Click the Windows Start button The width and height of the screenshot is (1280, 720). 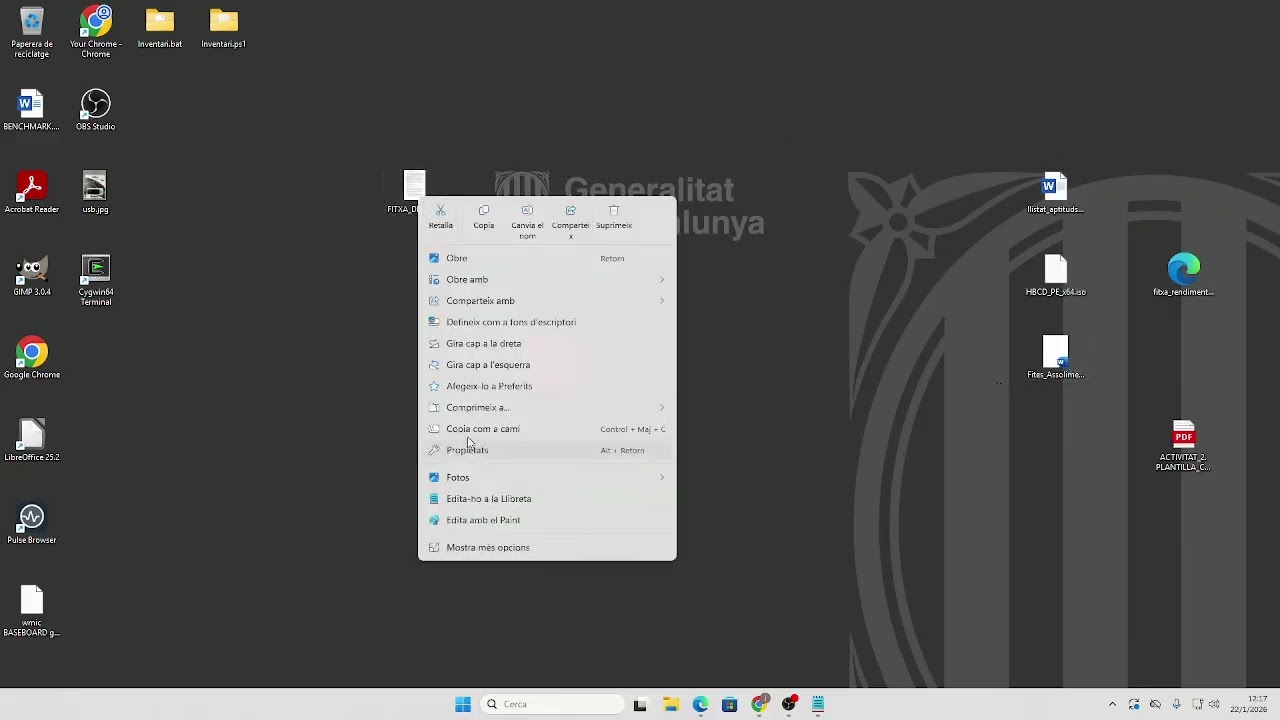pyautogui.click(x=463, y=704)
